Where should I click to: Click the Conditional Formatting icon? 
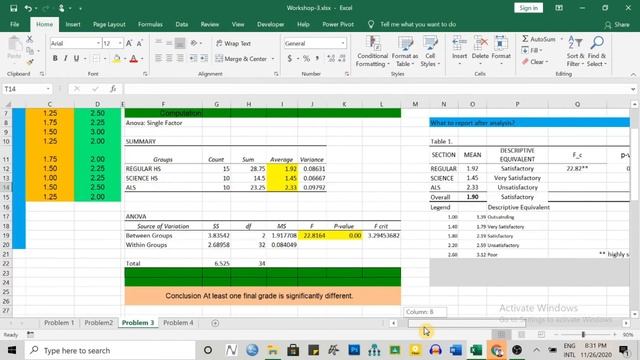pyautogui.click(x=373, y=42)
